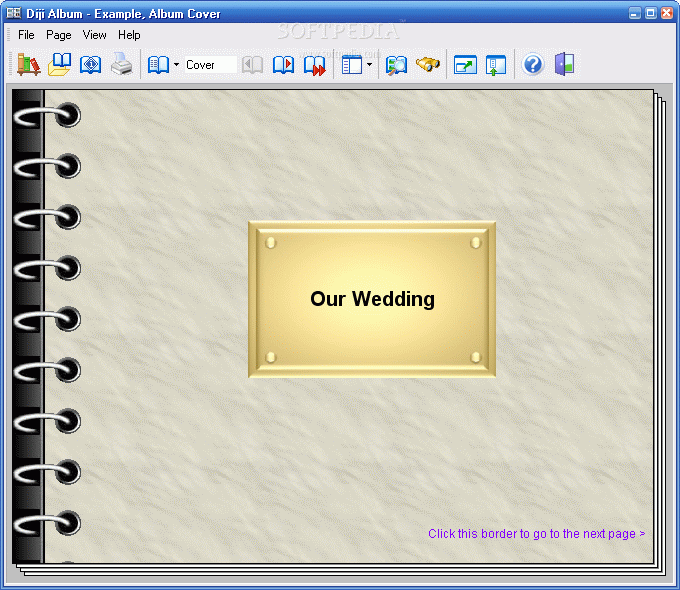Maximize the Diji Album window
The image size is (680, 590).
tap(651, 13)
